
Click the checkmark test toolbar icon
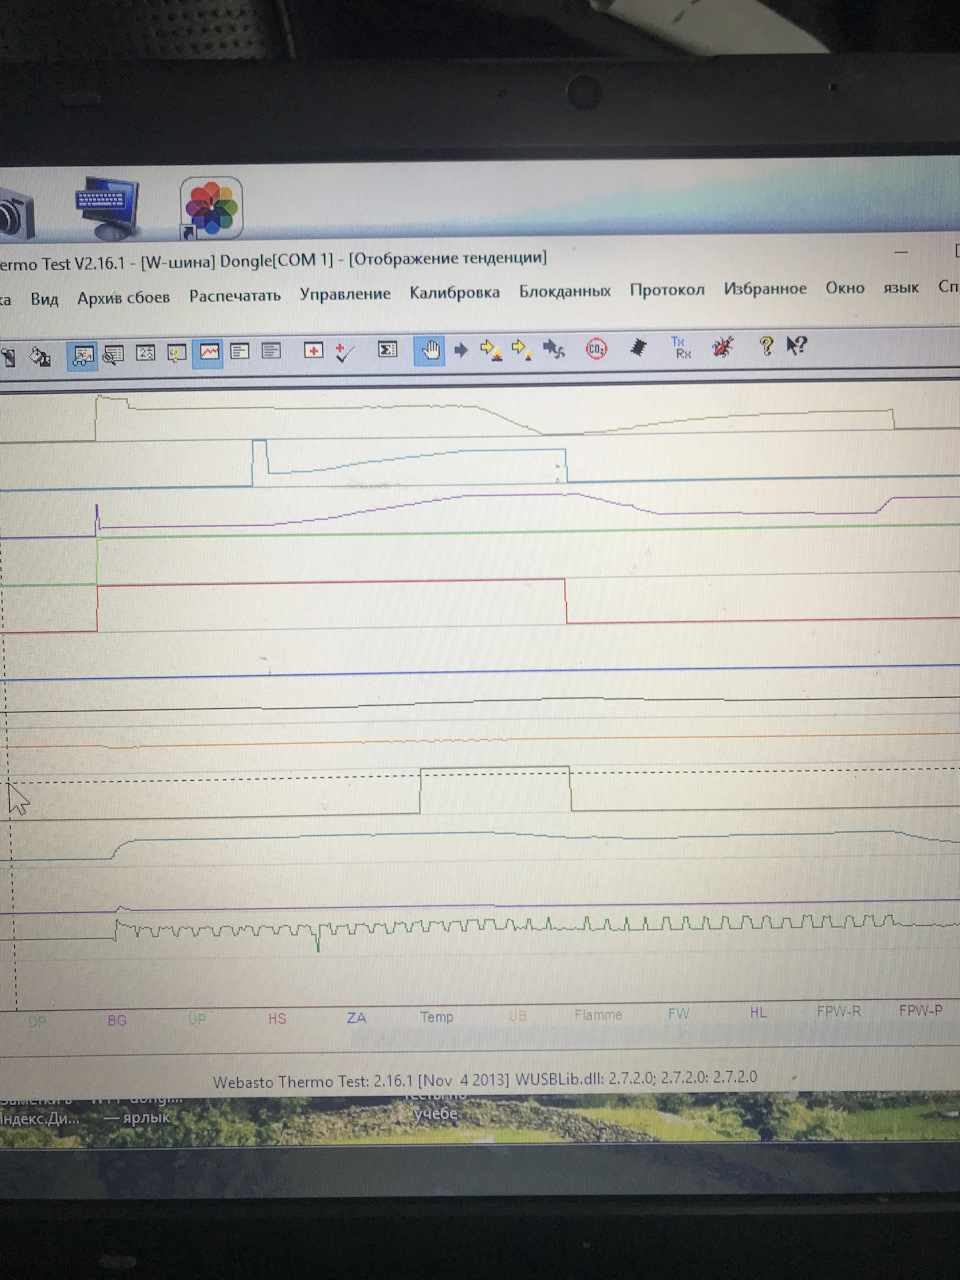coord(345,351)
